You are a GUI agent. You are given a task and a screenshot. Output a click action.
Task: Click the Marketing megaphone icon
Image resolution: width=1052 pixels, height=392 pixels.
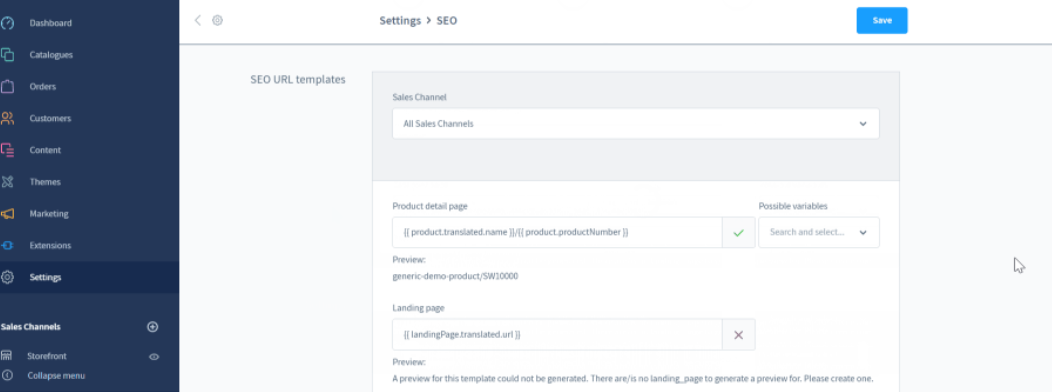coord(7,214)
